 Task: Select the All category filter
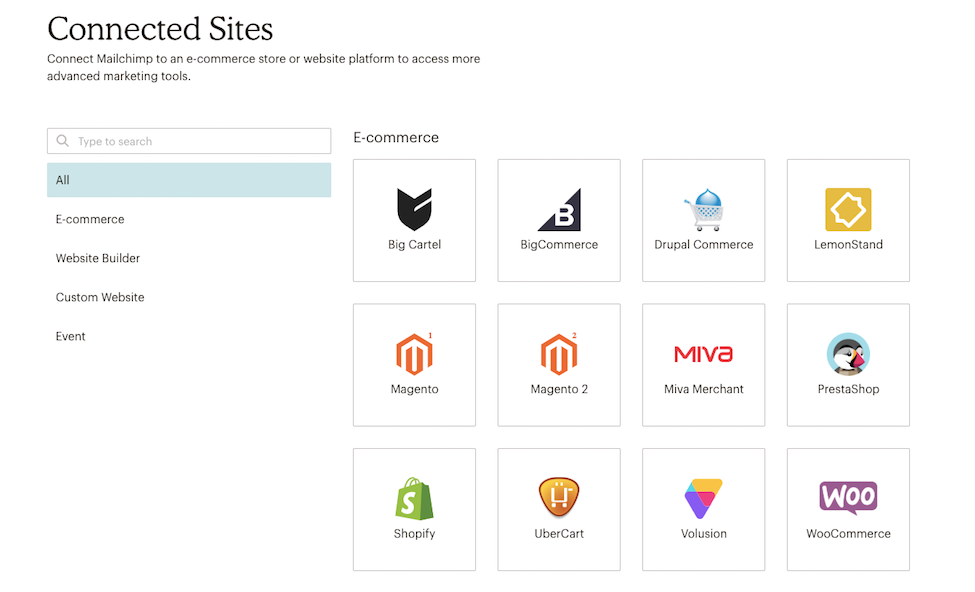click(x=189, y=180)
